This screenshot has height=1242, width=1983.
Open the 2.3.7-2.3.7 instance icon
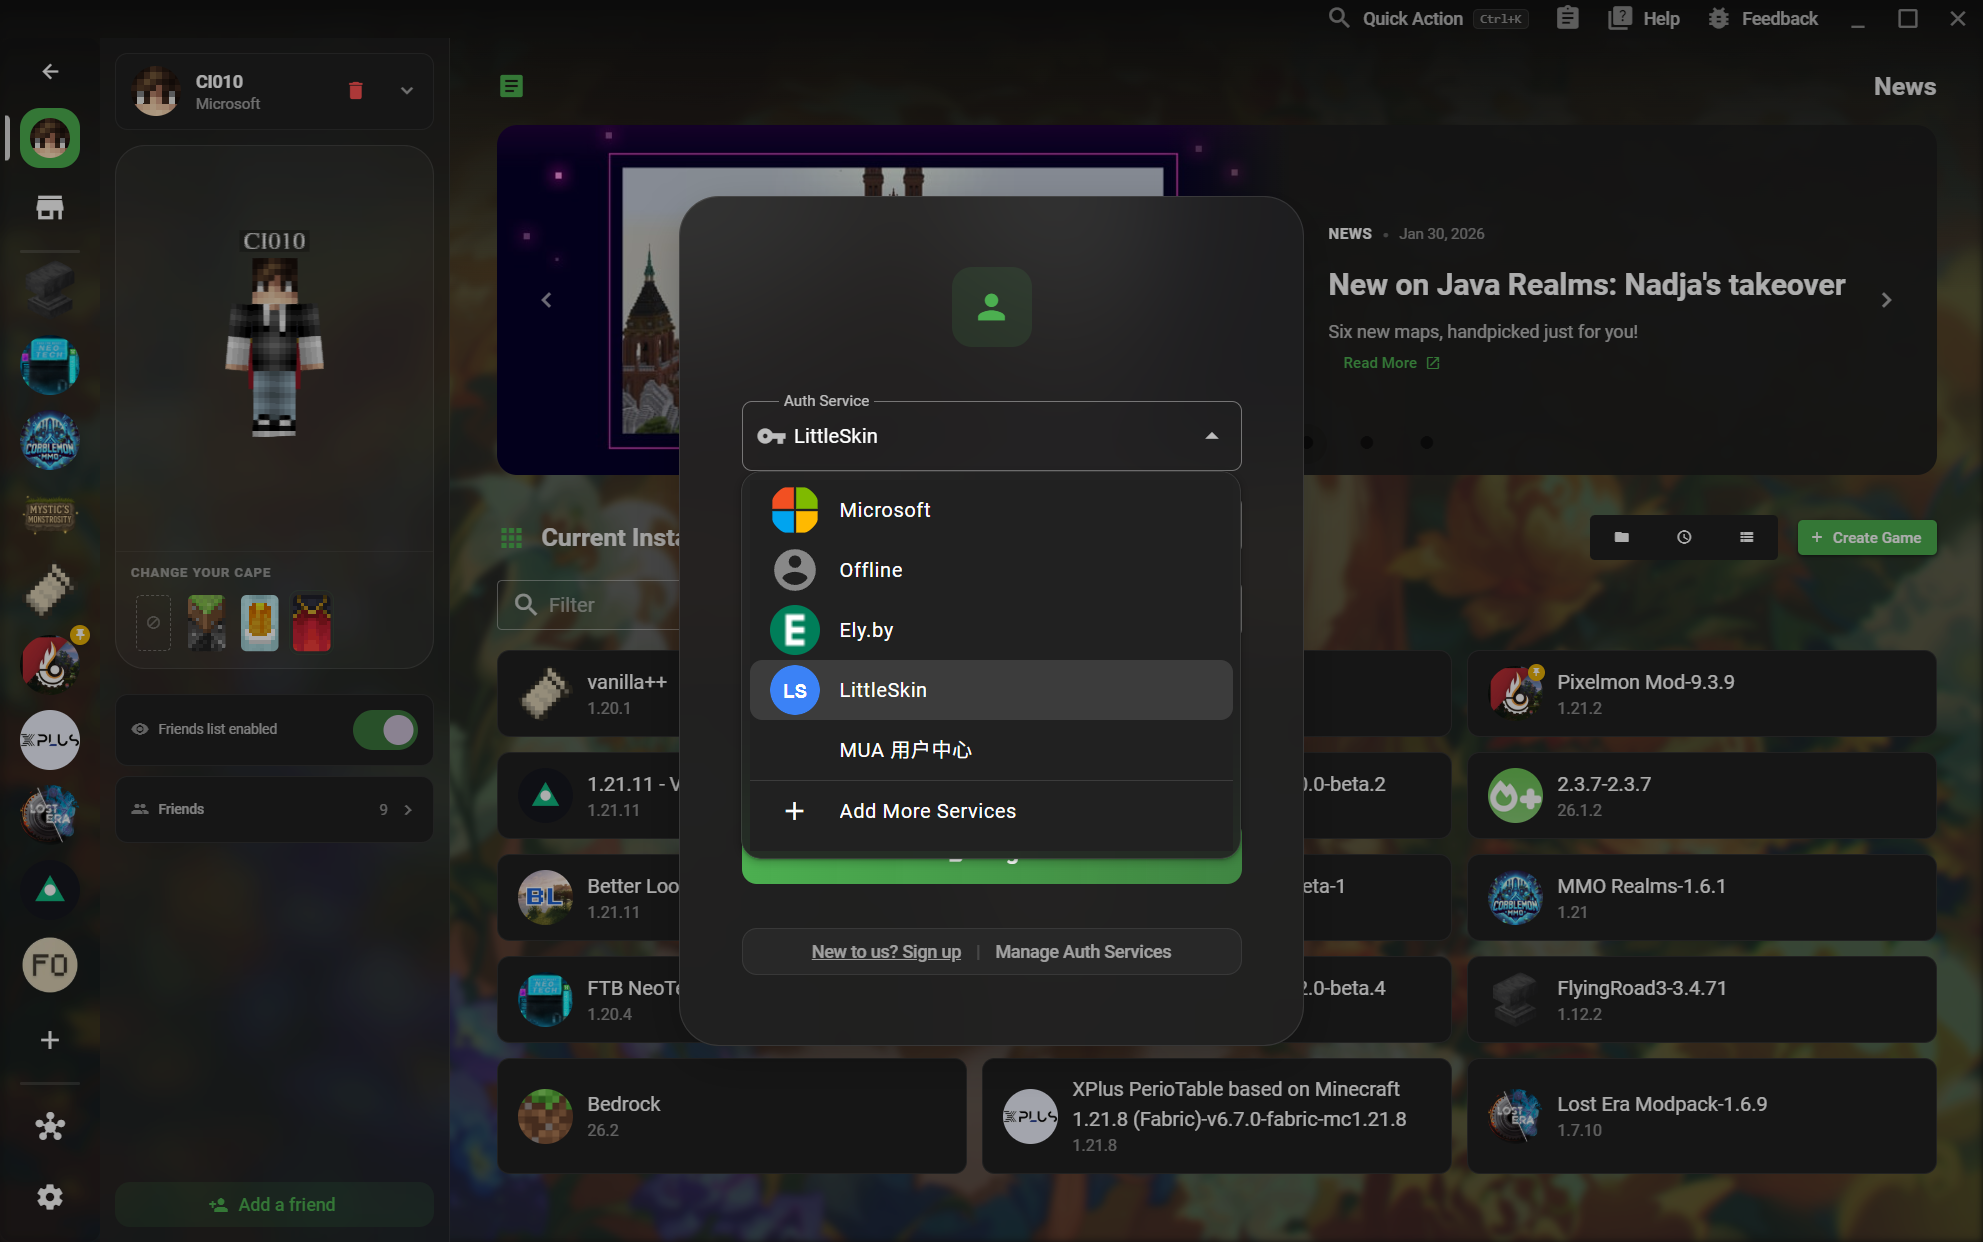click(x=1516, y=796)
